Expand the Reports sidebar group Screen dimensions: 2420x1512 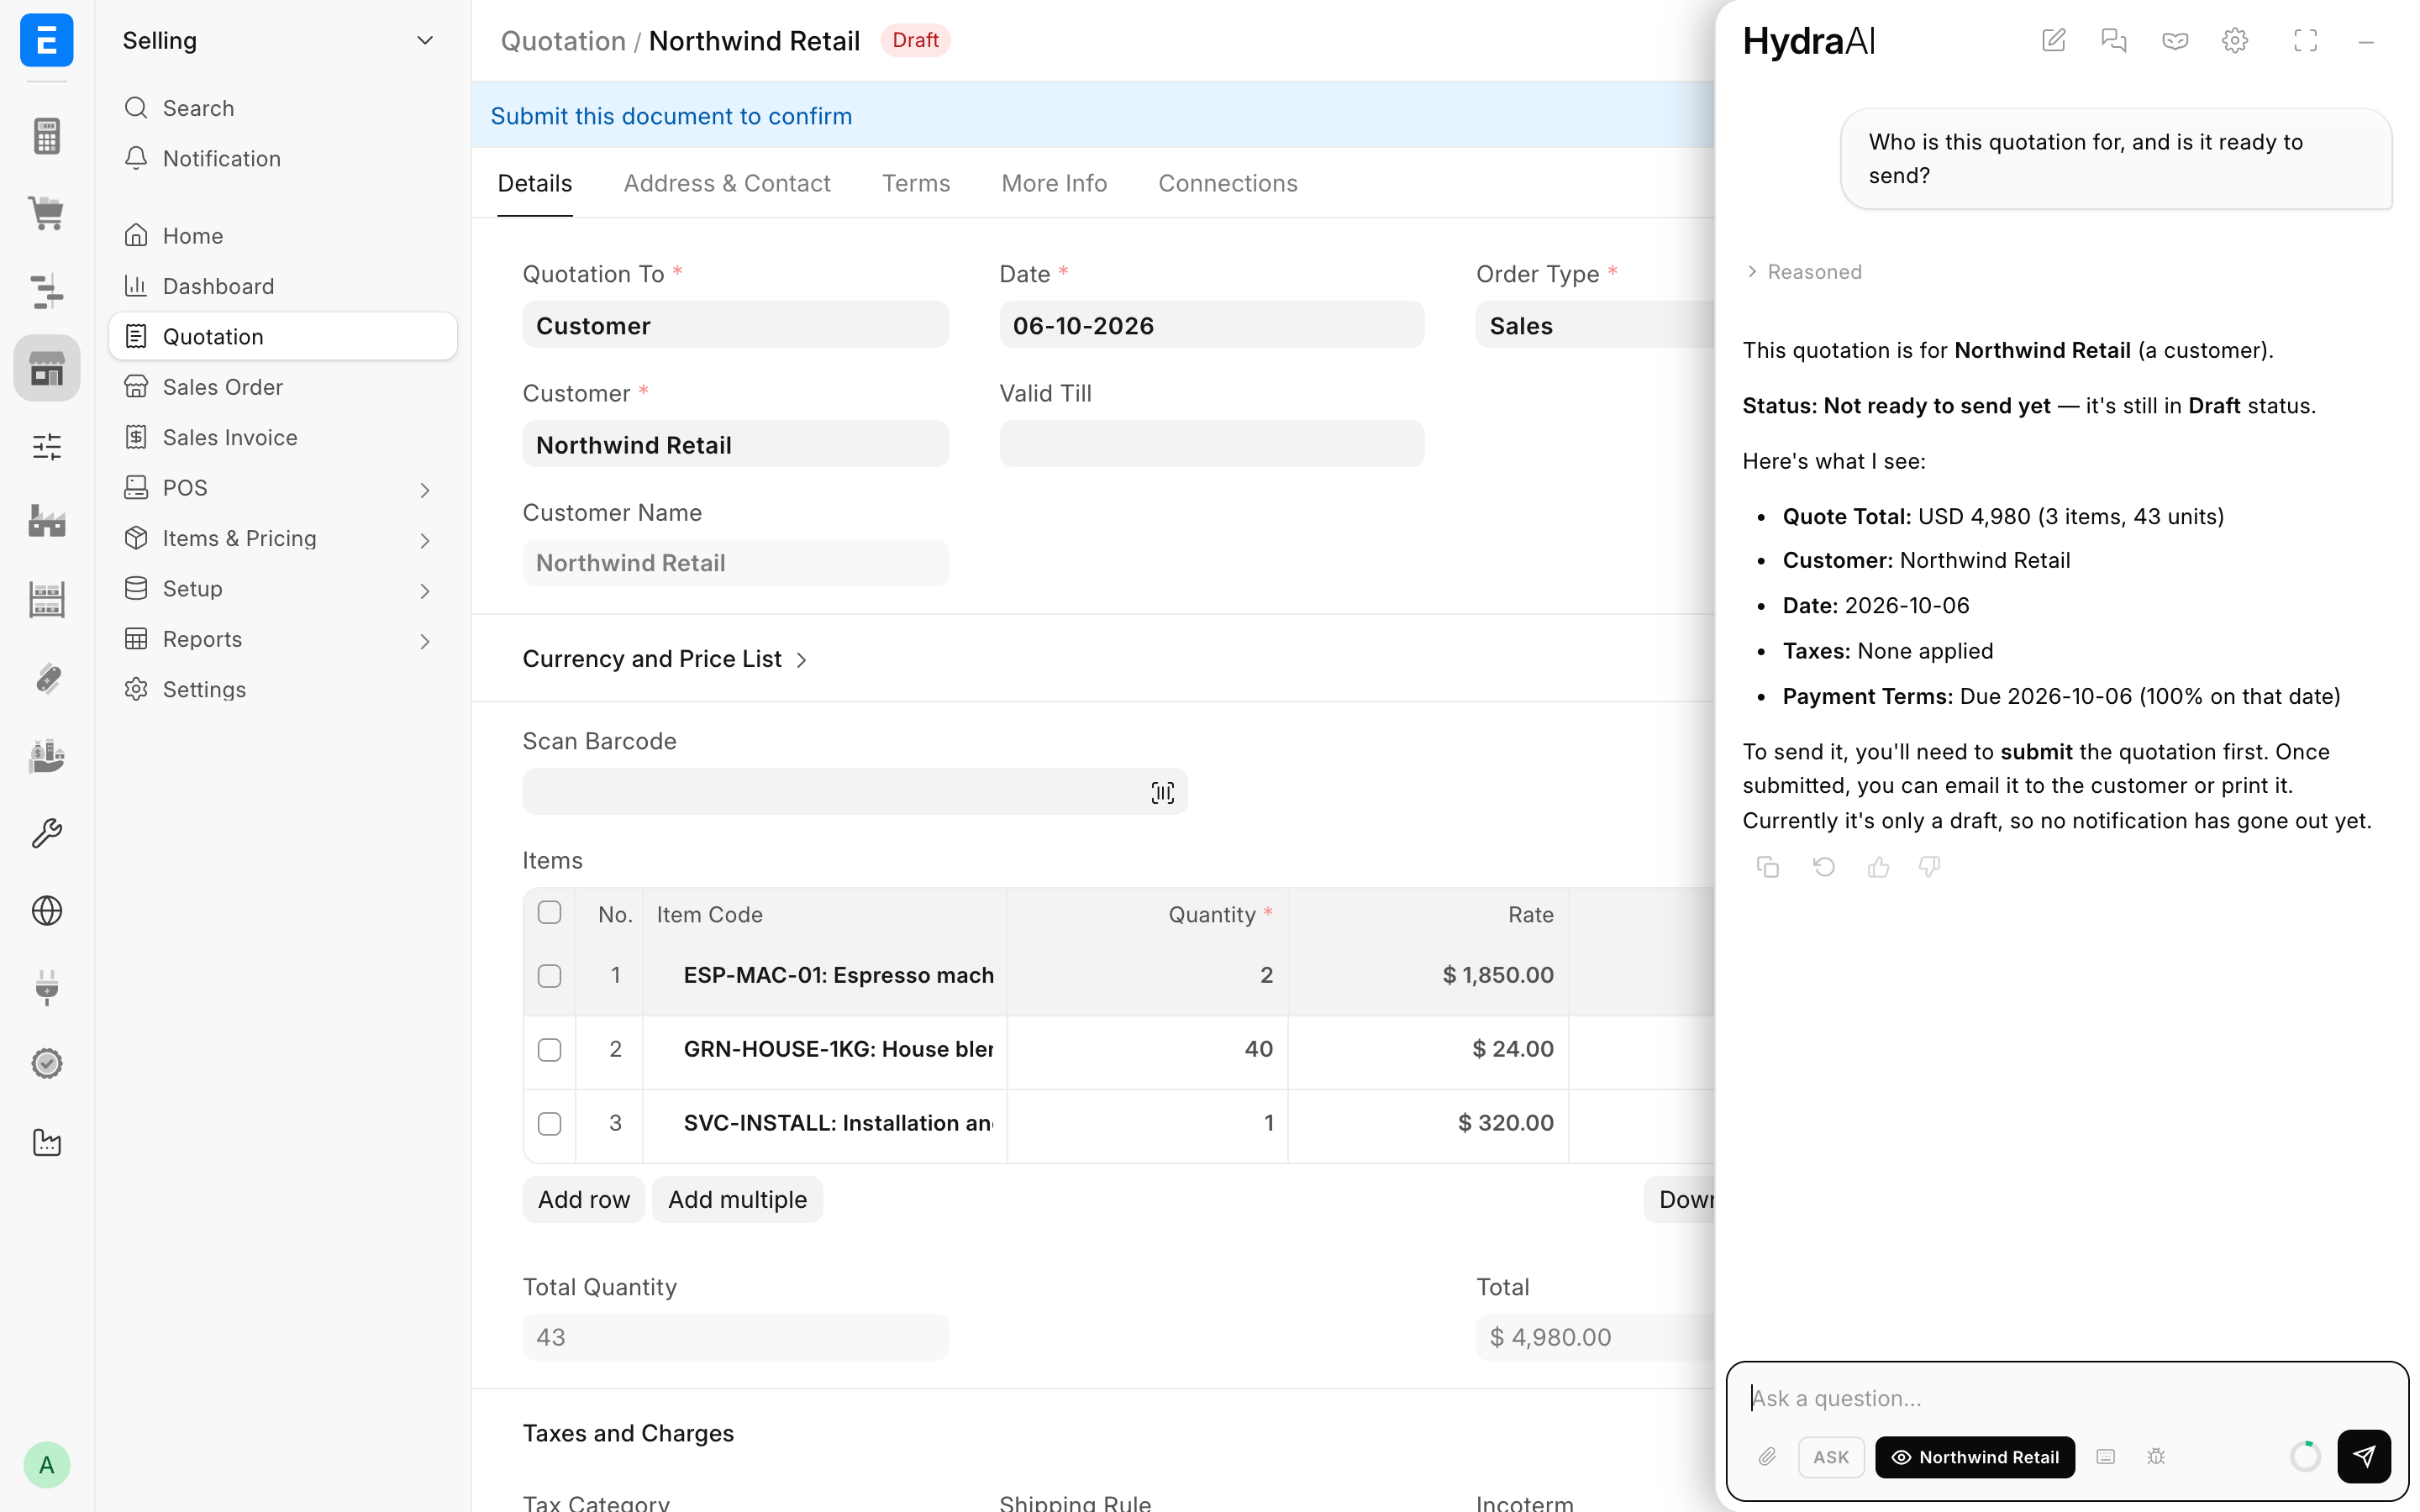coord(425,641)
